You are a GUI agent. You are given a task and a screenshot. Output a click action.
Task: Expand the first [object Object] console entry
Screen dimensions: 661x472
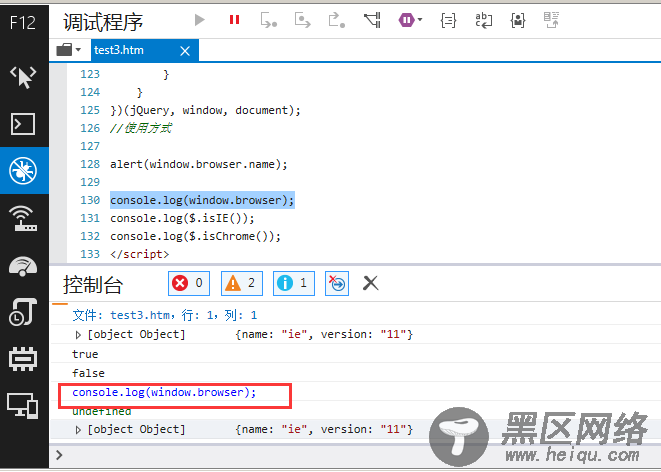click(78, 335)
